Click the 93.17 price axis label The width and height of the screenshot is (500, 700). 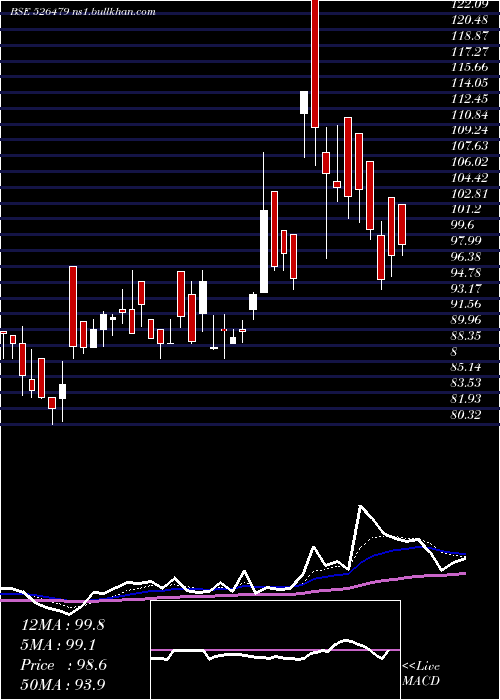[x=465, y=288]
